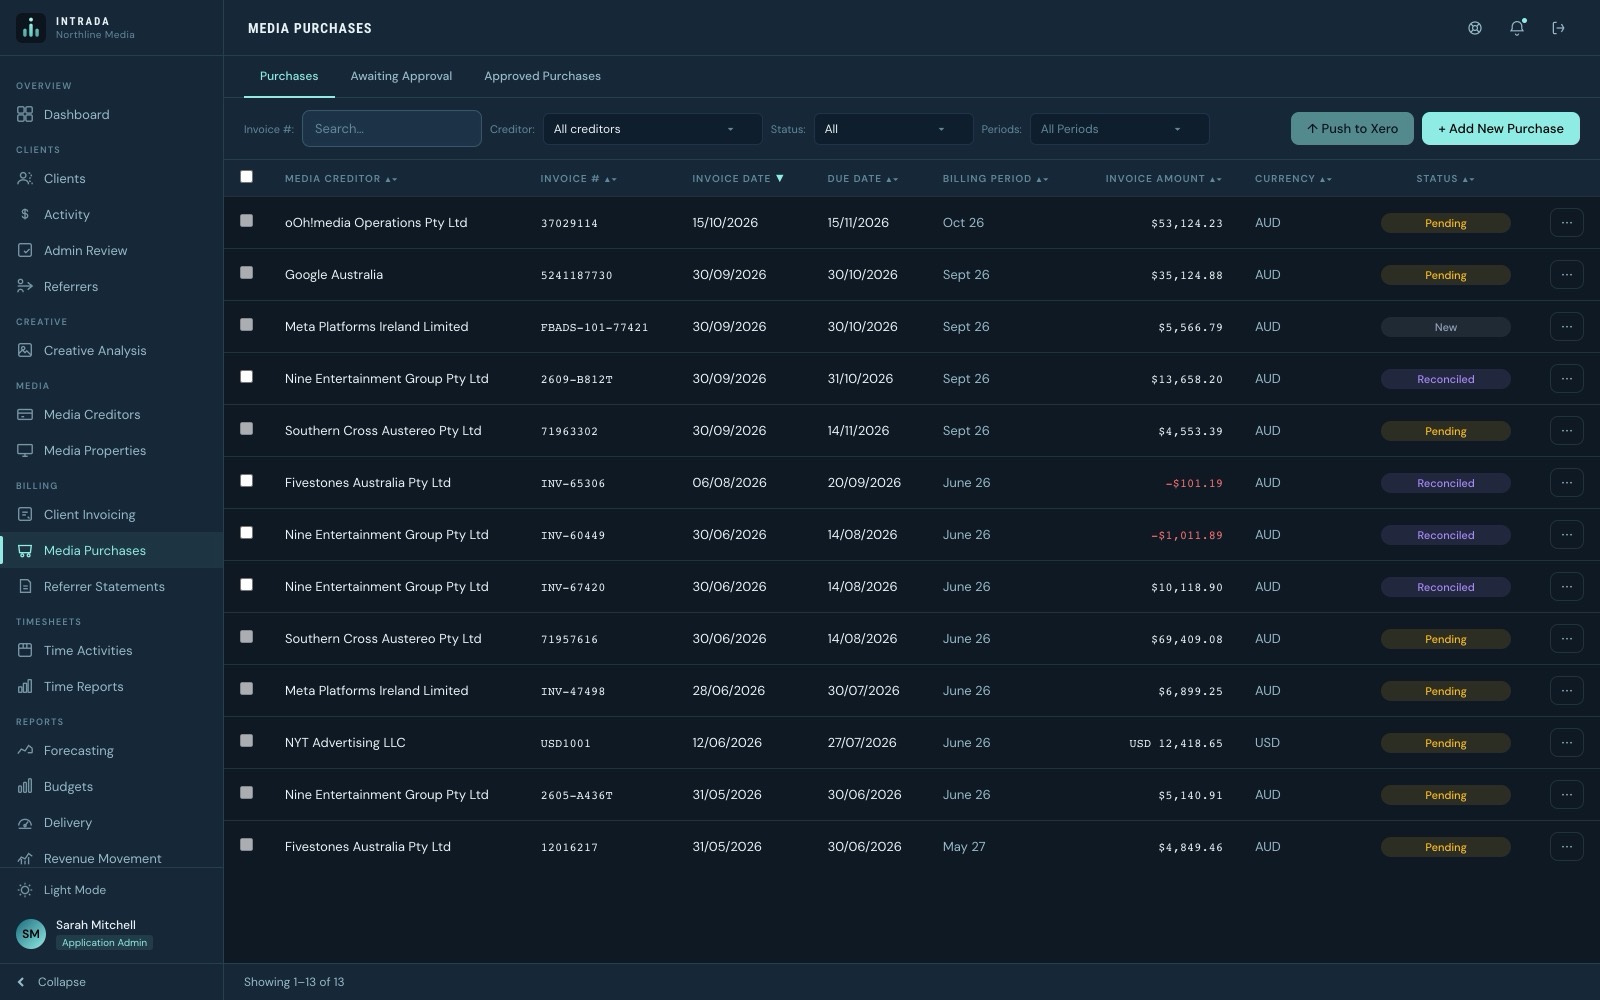Switch to Awaiting Approval tab
1600x1000 pixels.
pyautogui.click(x=401, y=76)
